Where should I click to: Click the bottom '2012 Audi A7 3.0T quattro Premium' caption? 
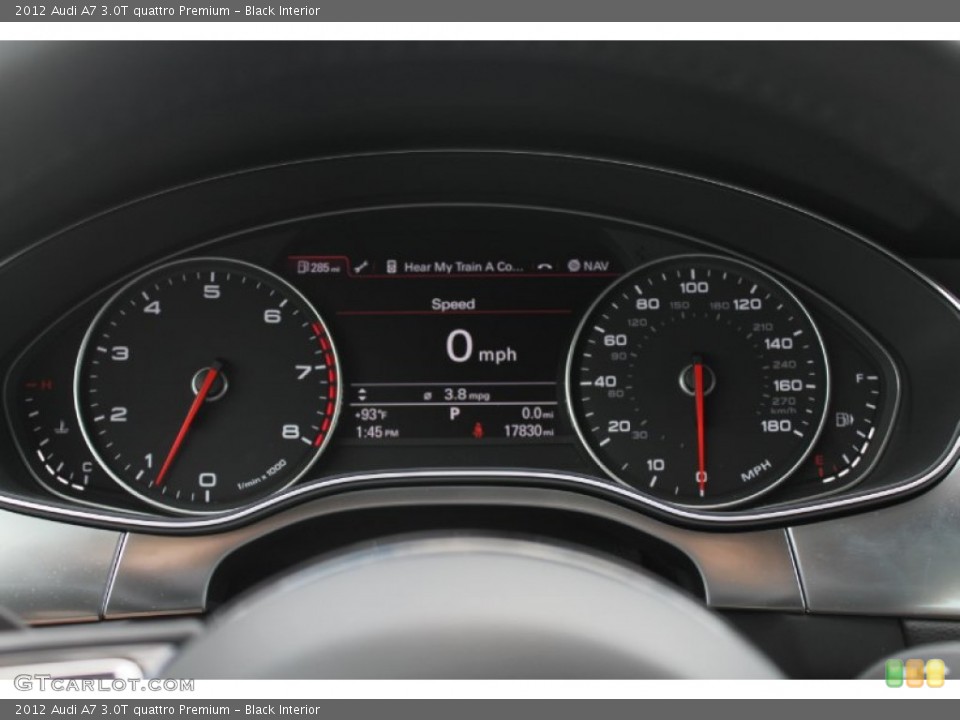point(122,710)
